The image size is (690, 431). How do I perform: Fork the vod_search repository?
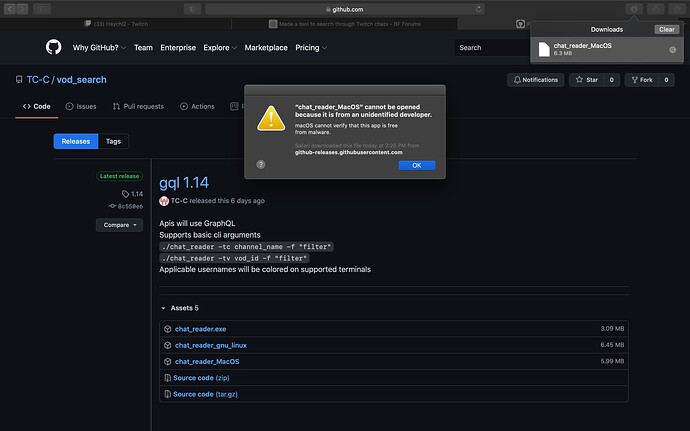click(642, 80)
